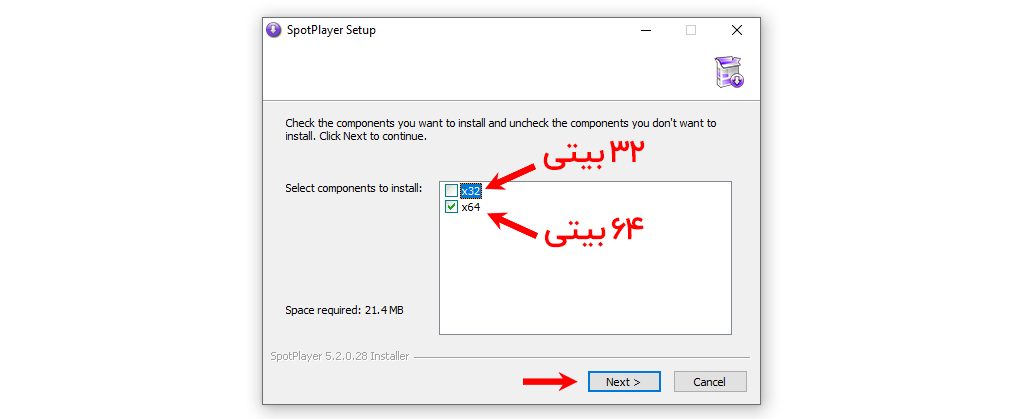Click the SpotPlayer logo in title bar
This screenshot has height=419, width=1024.
(x=274, y=30)
